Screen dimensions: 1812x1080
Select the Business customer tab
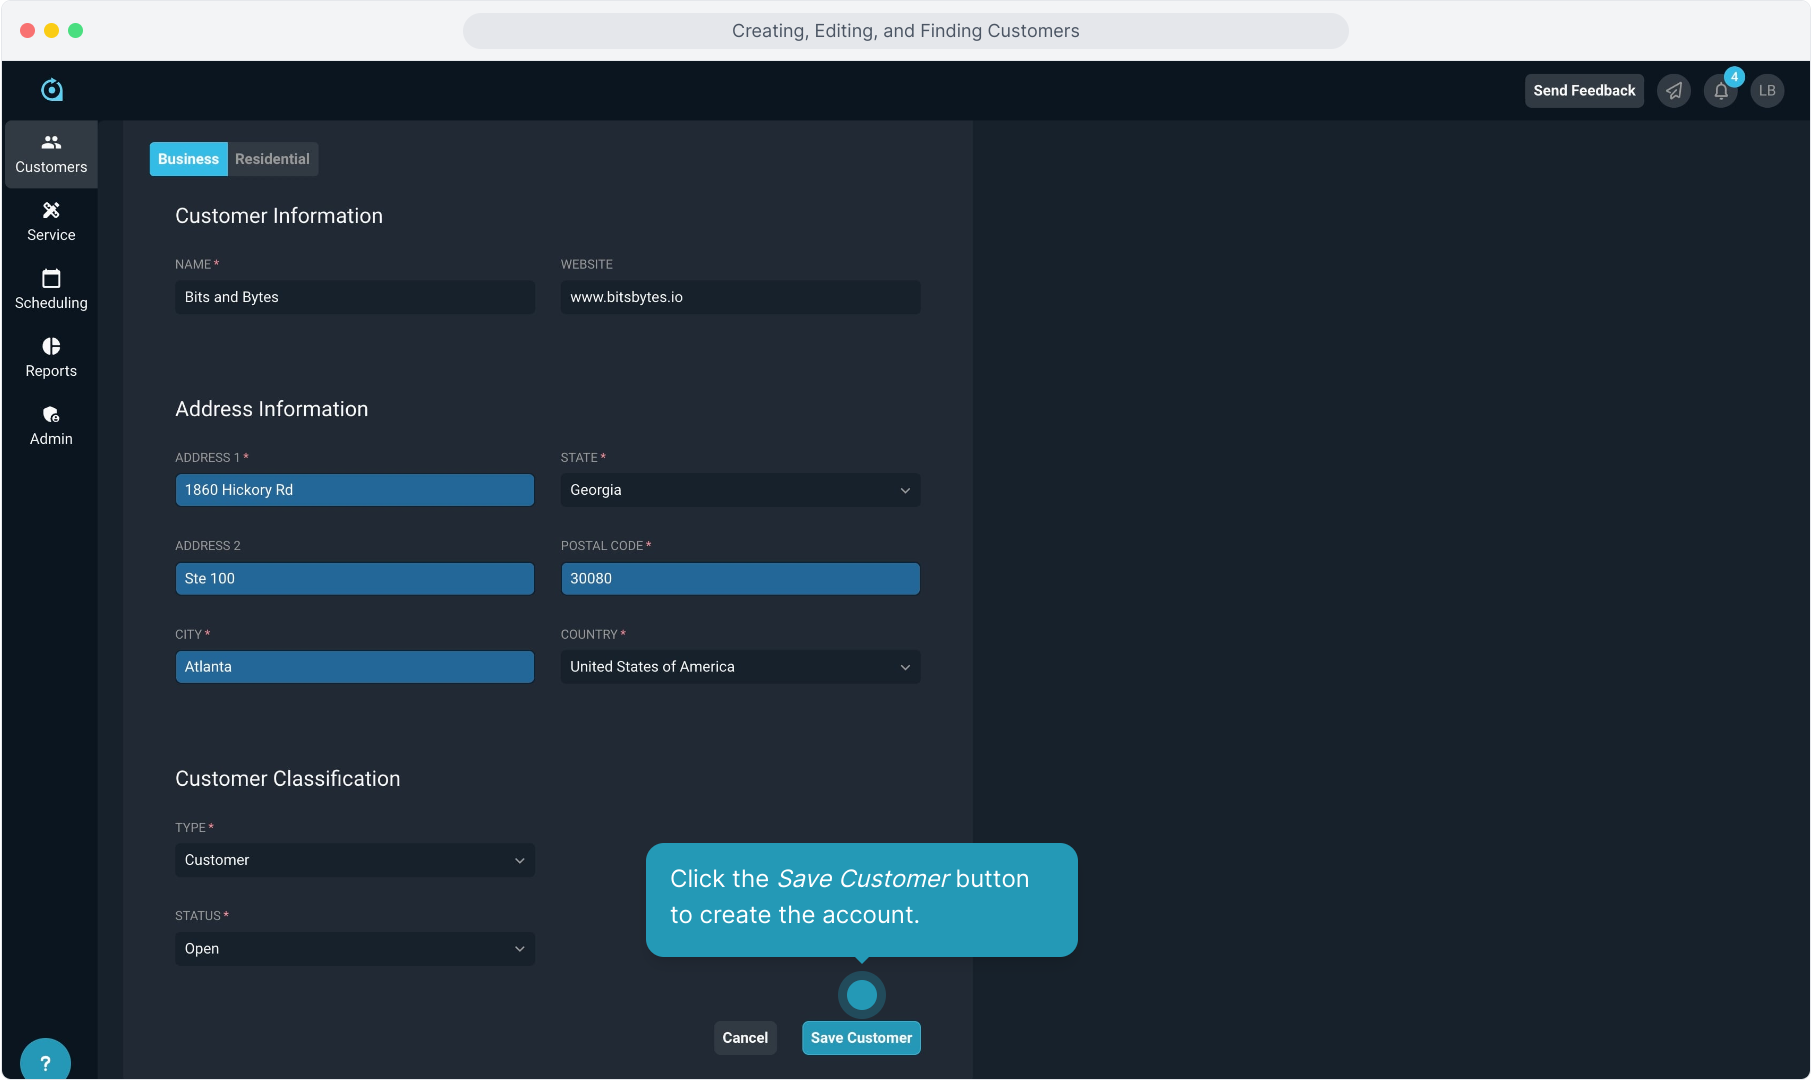188,159
